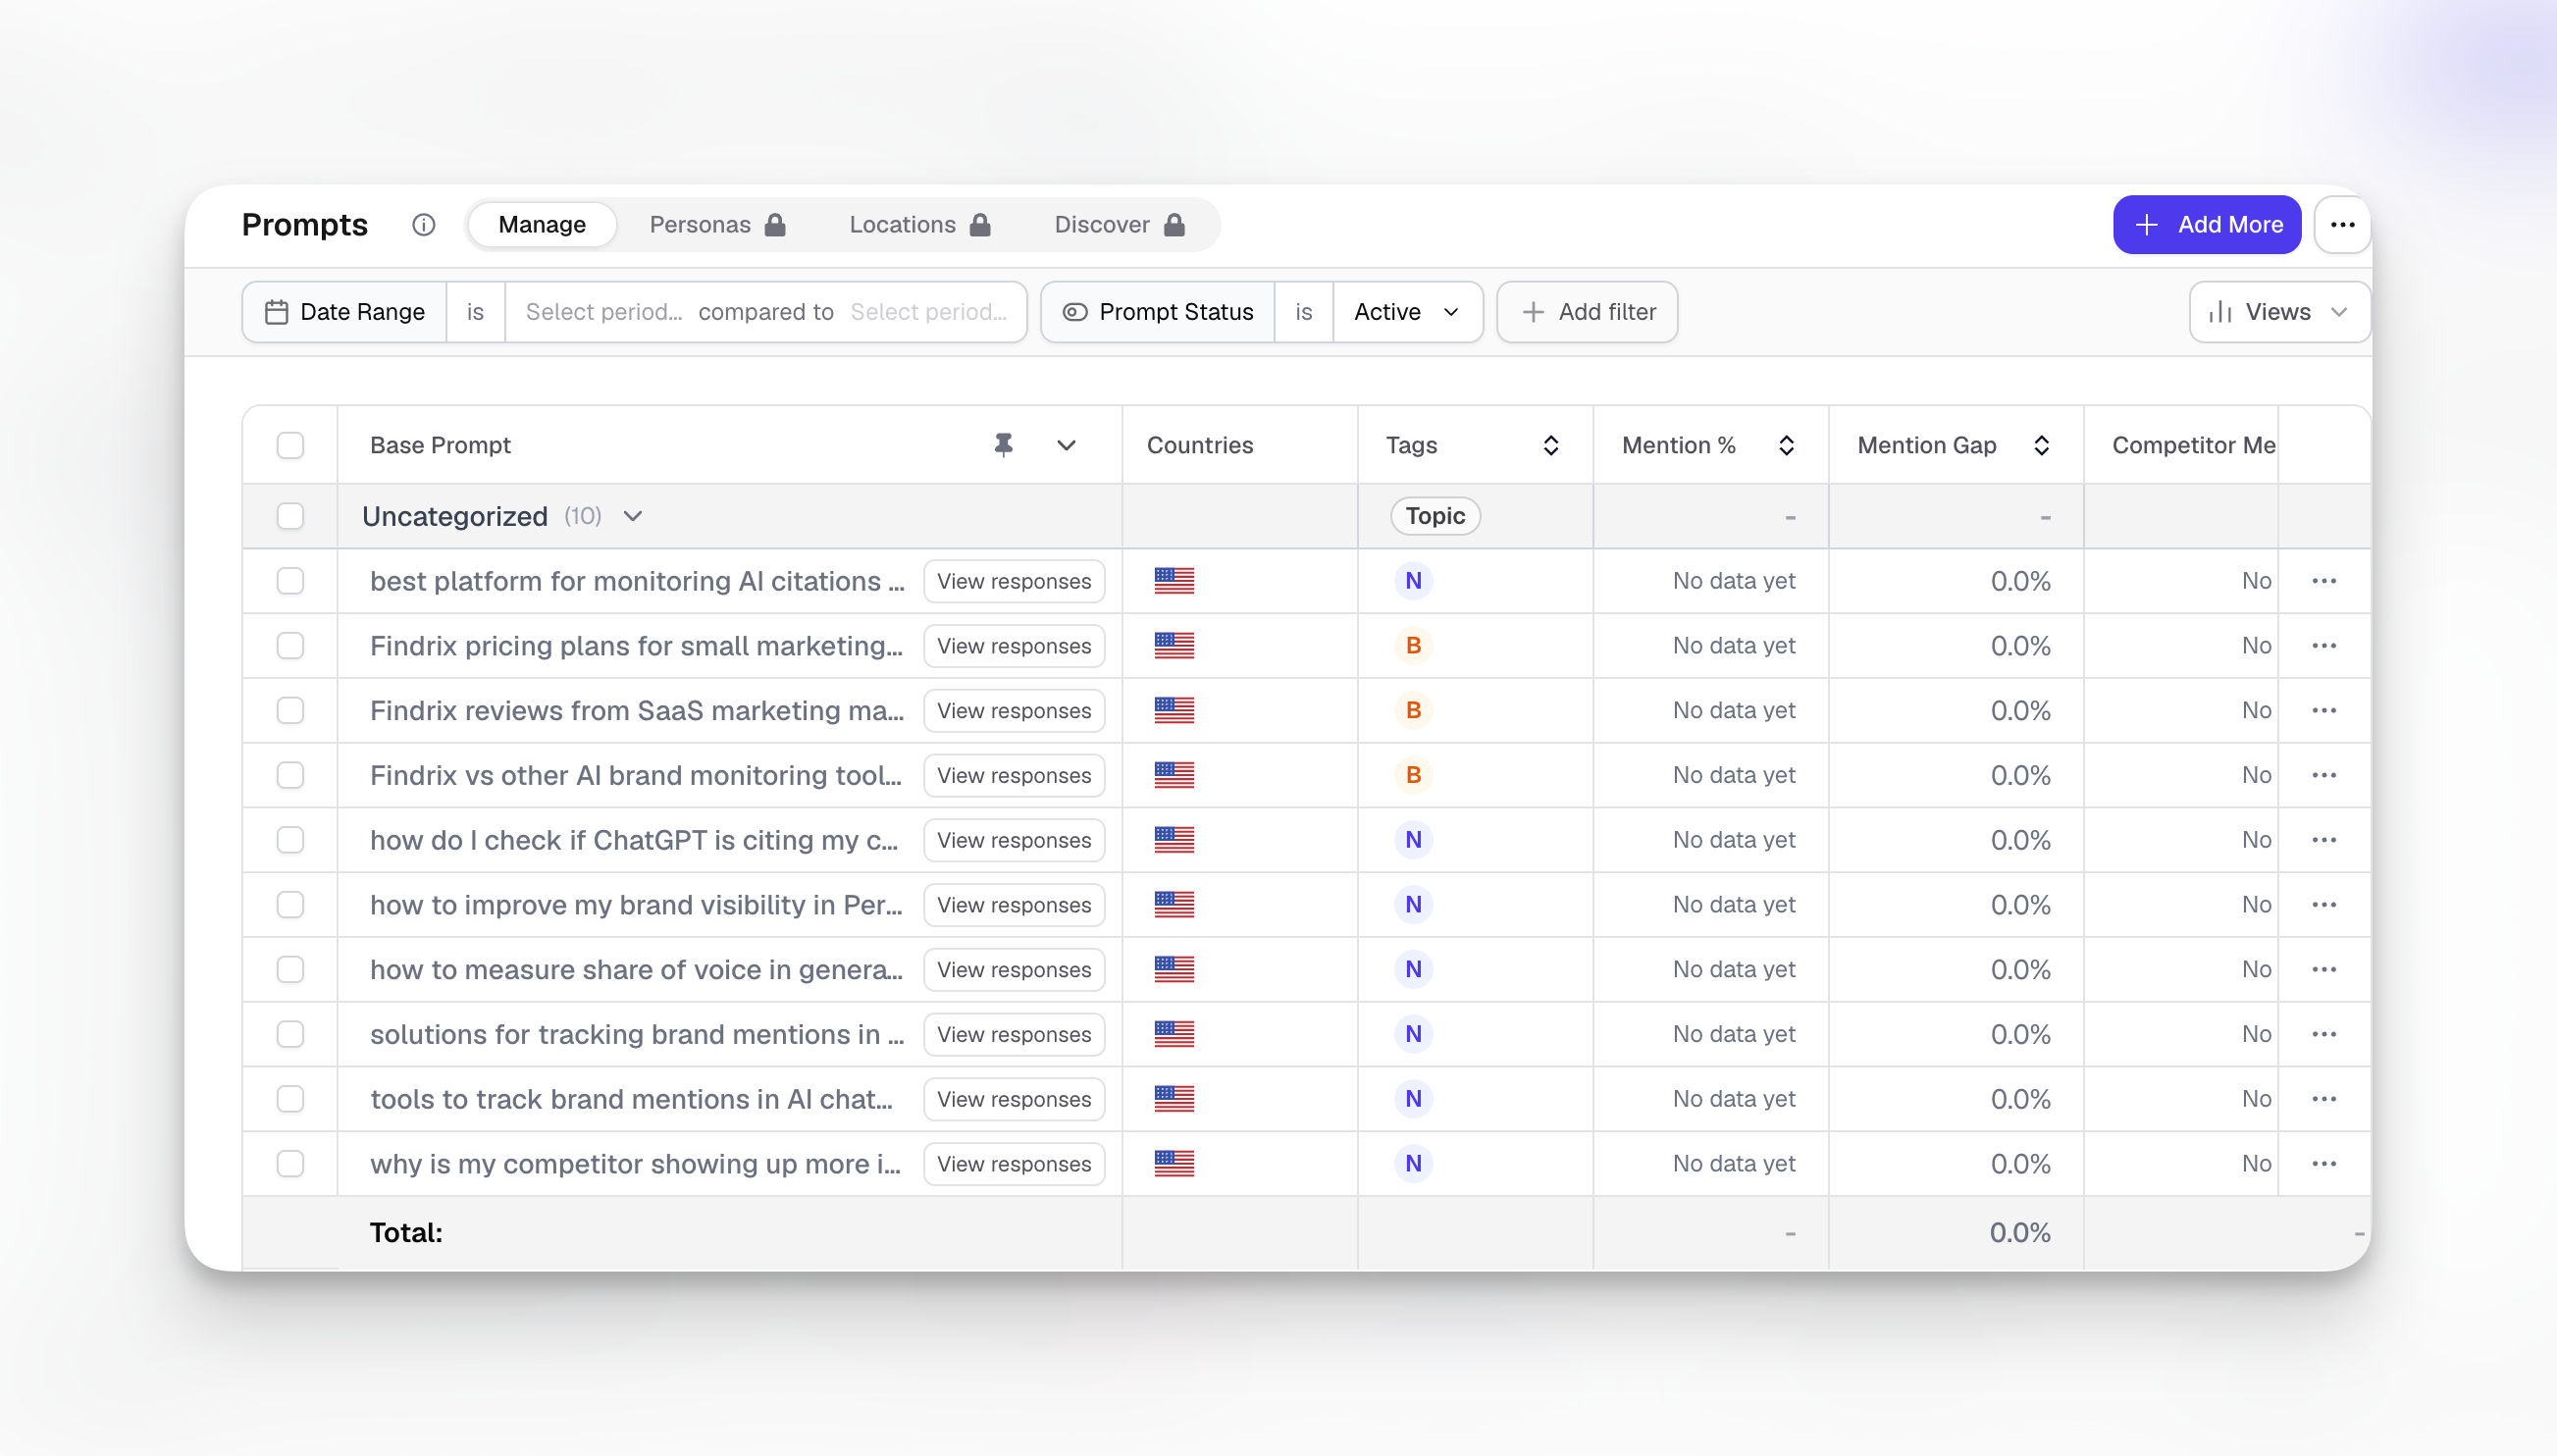This screenshot has width=2557, height=1456.
Task: Open row menu for Findrix reviews prompt
Action: 2324,711
